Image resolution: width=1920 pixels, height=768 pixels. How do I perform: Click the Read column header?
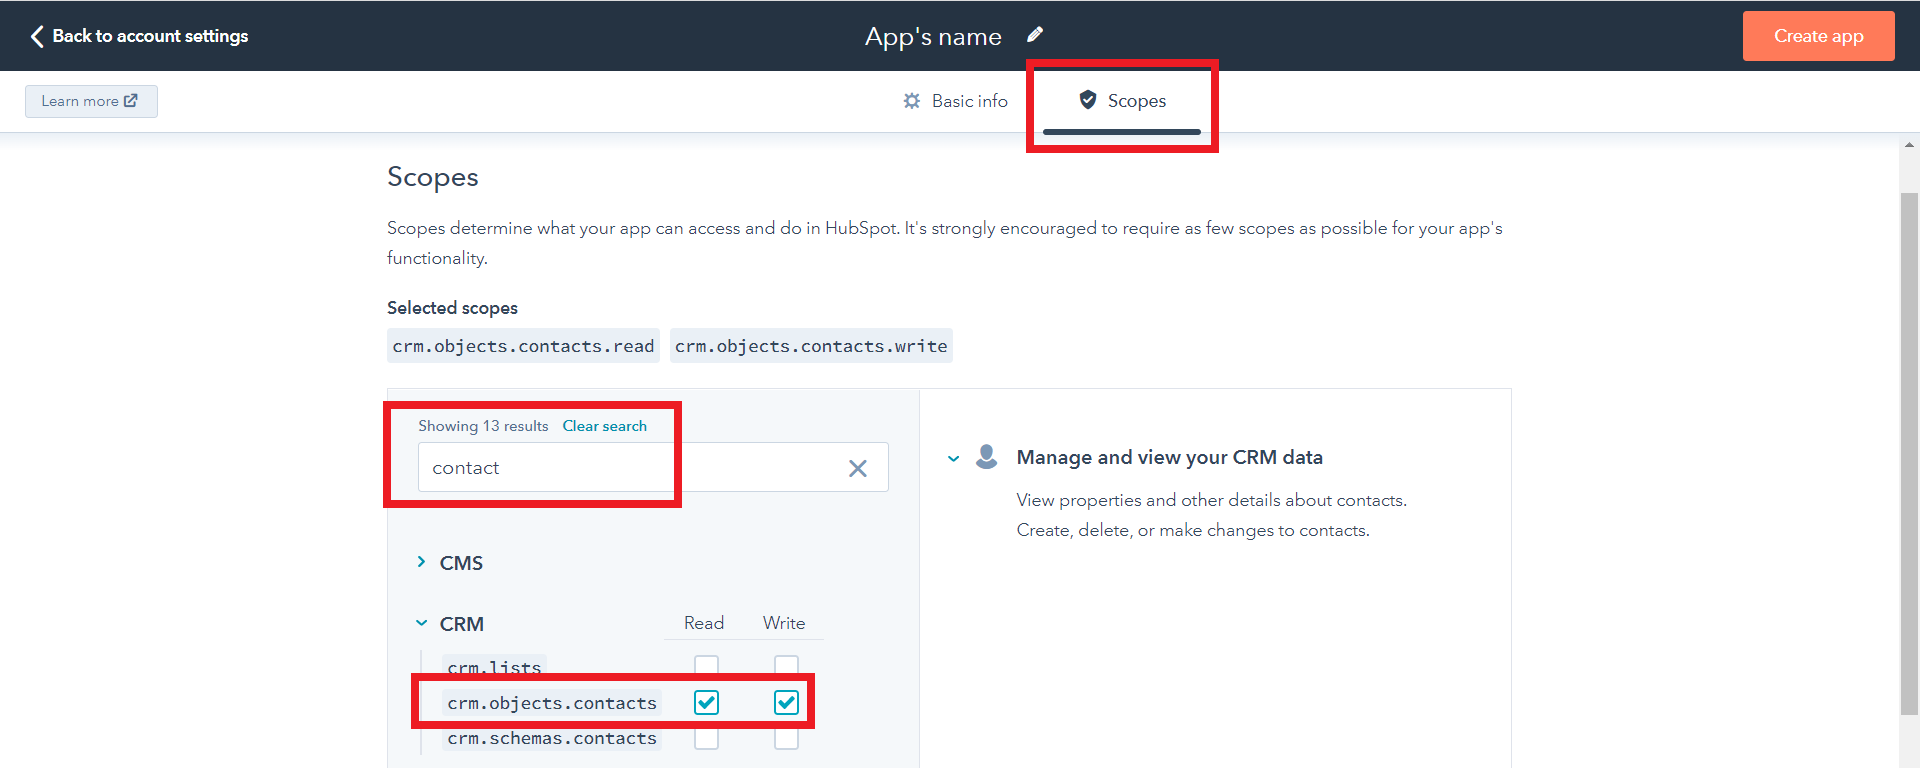pyautogui.click(x=704, y=623)
